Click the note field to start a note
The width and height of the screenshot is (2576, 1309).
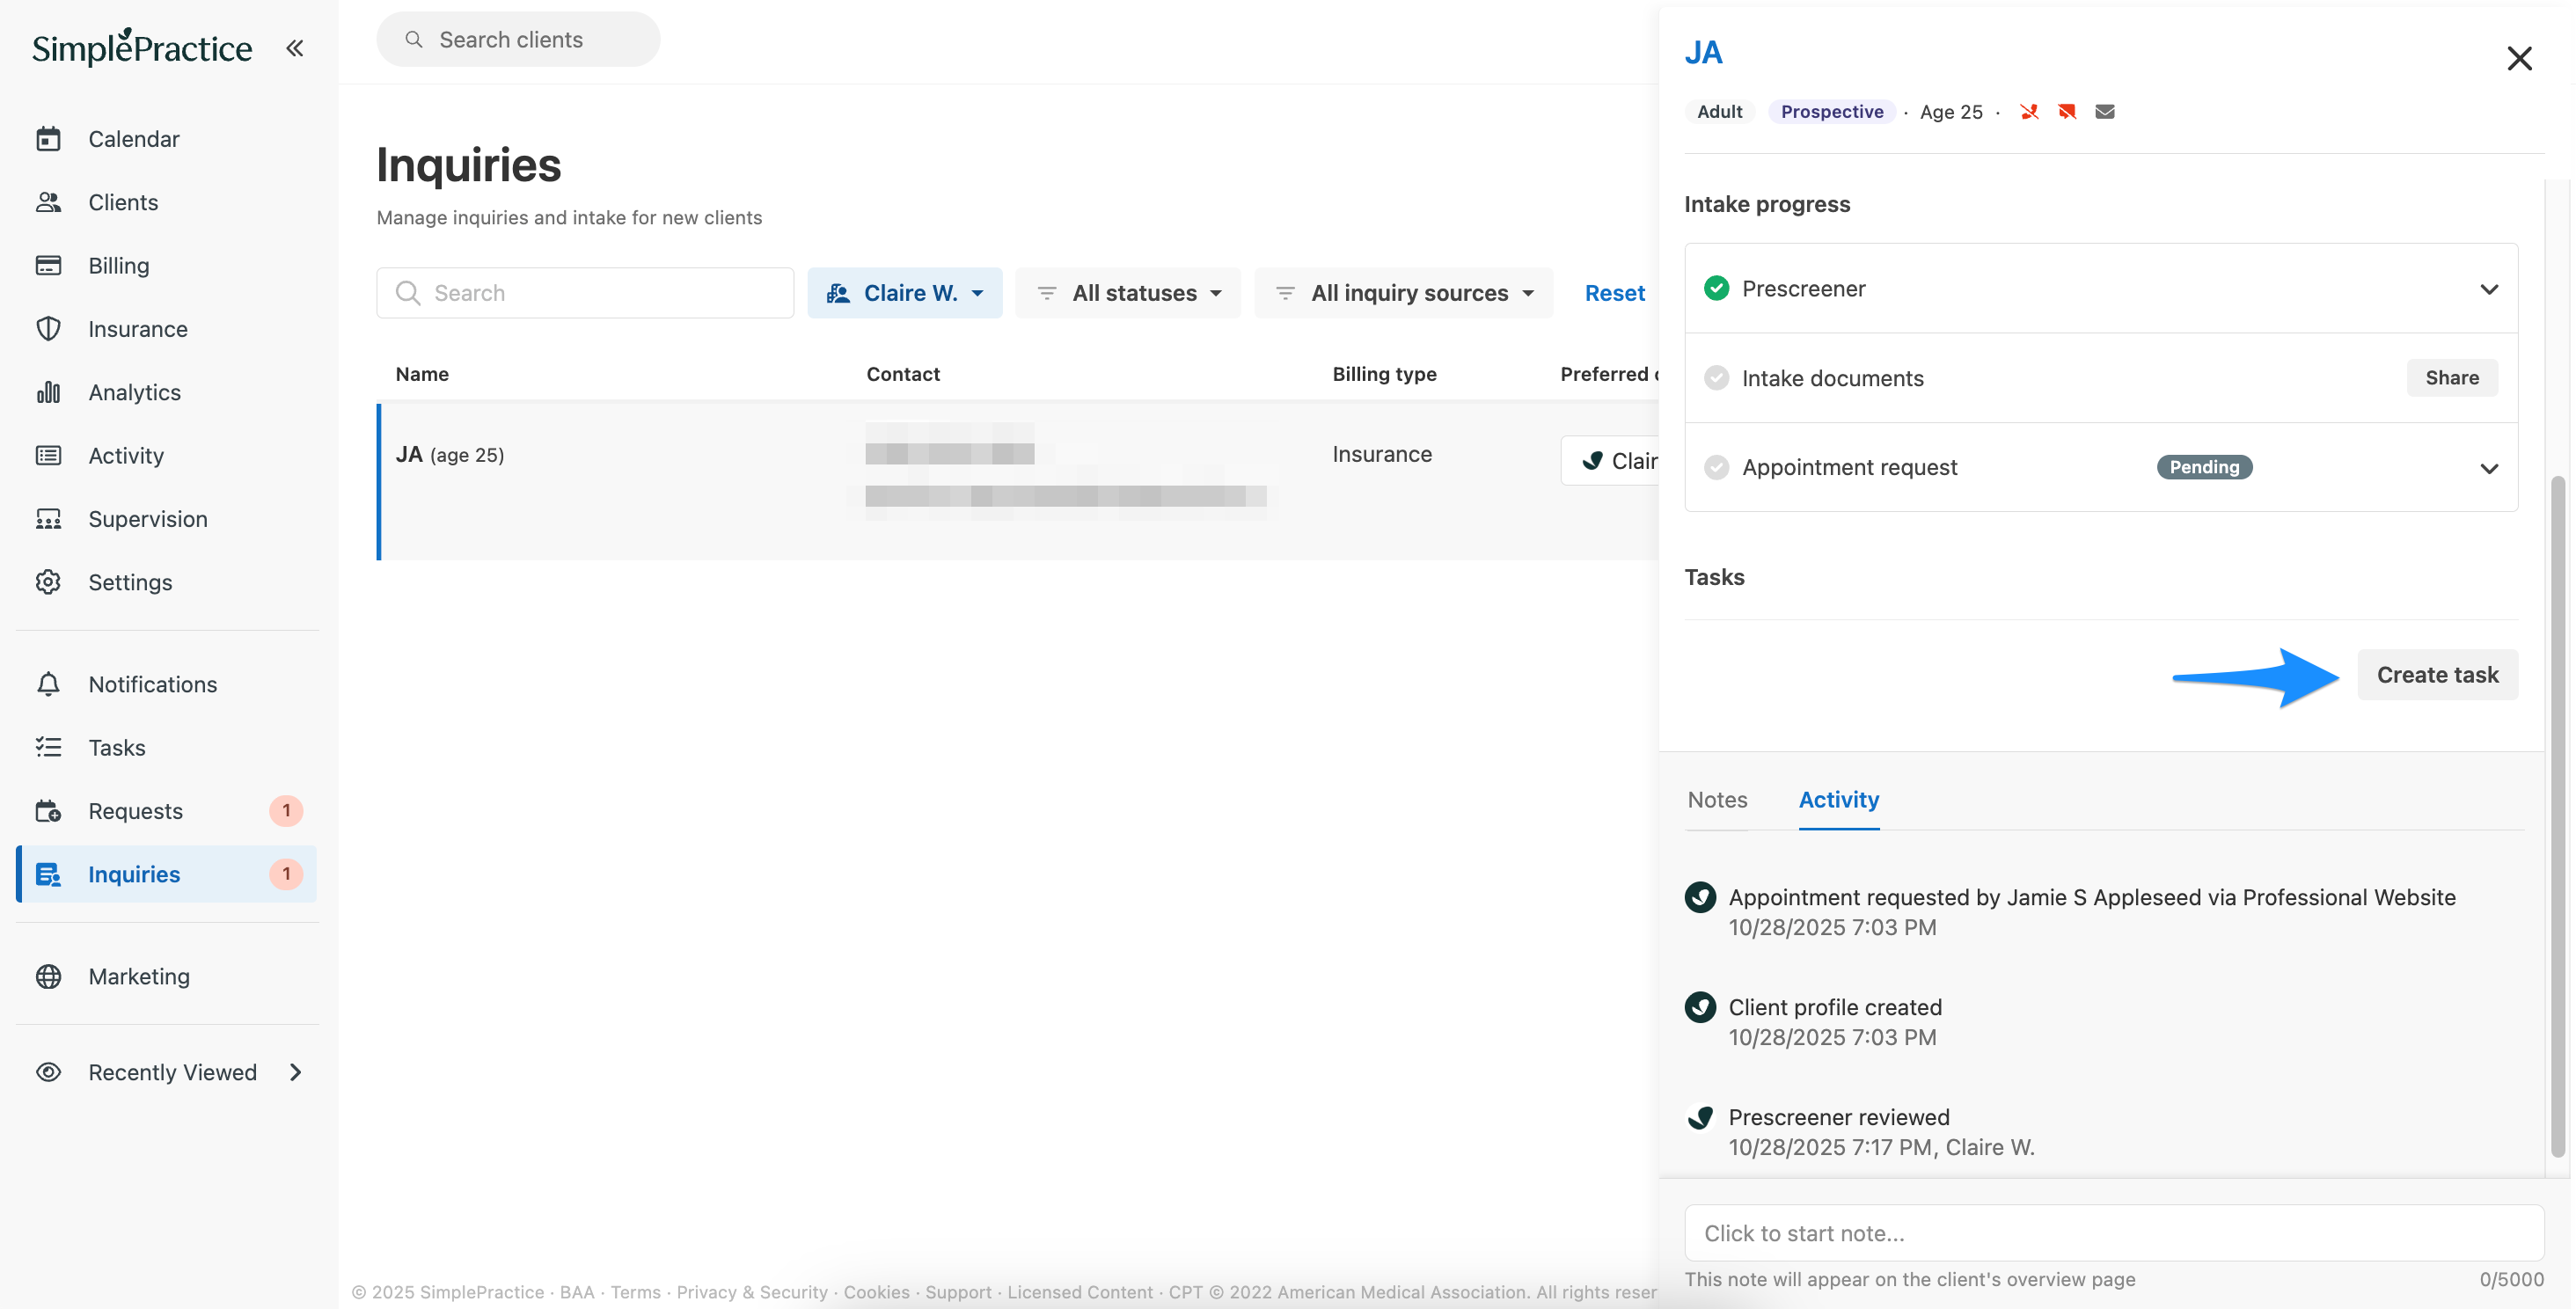tap(2113, 1233)
